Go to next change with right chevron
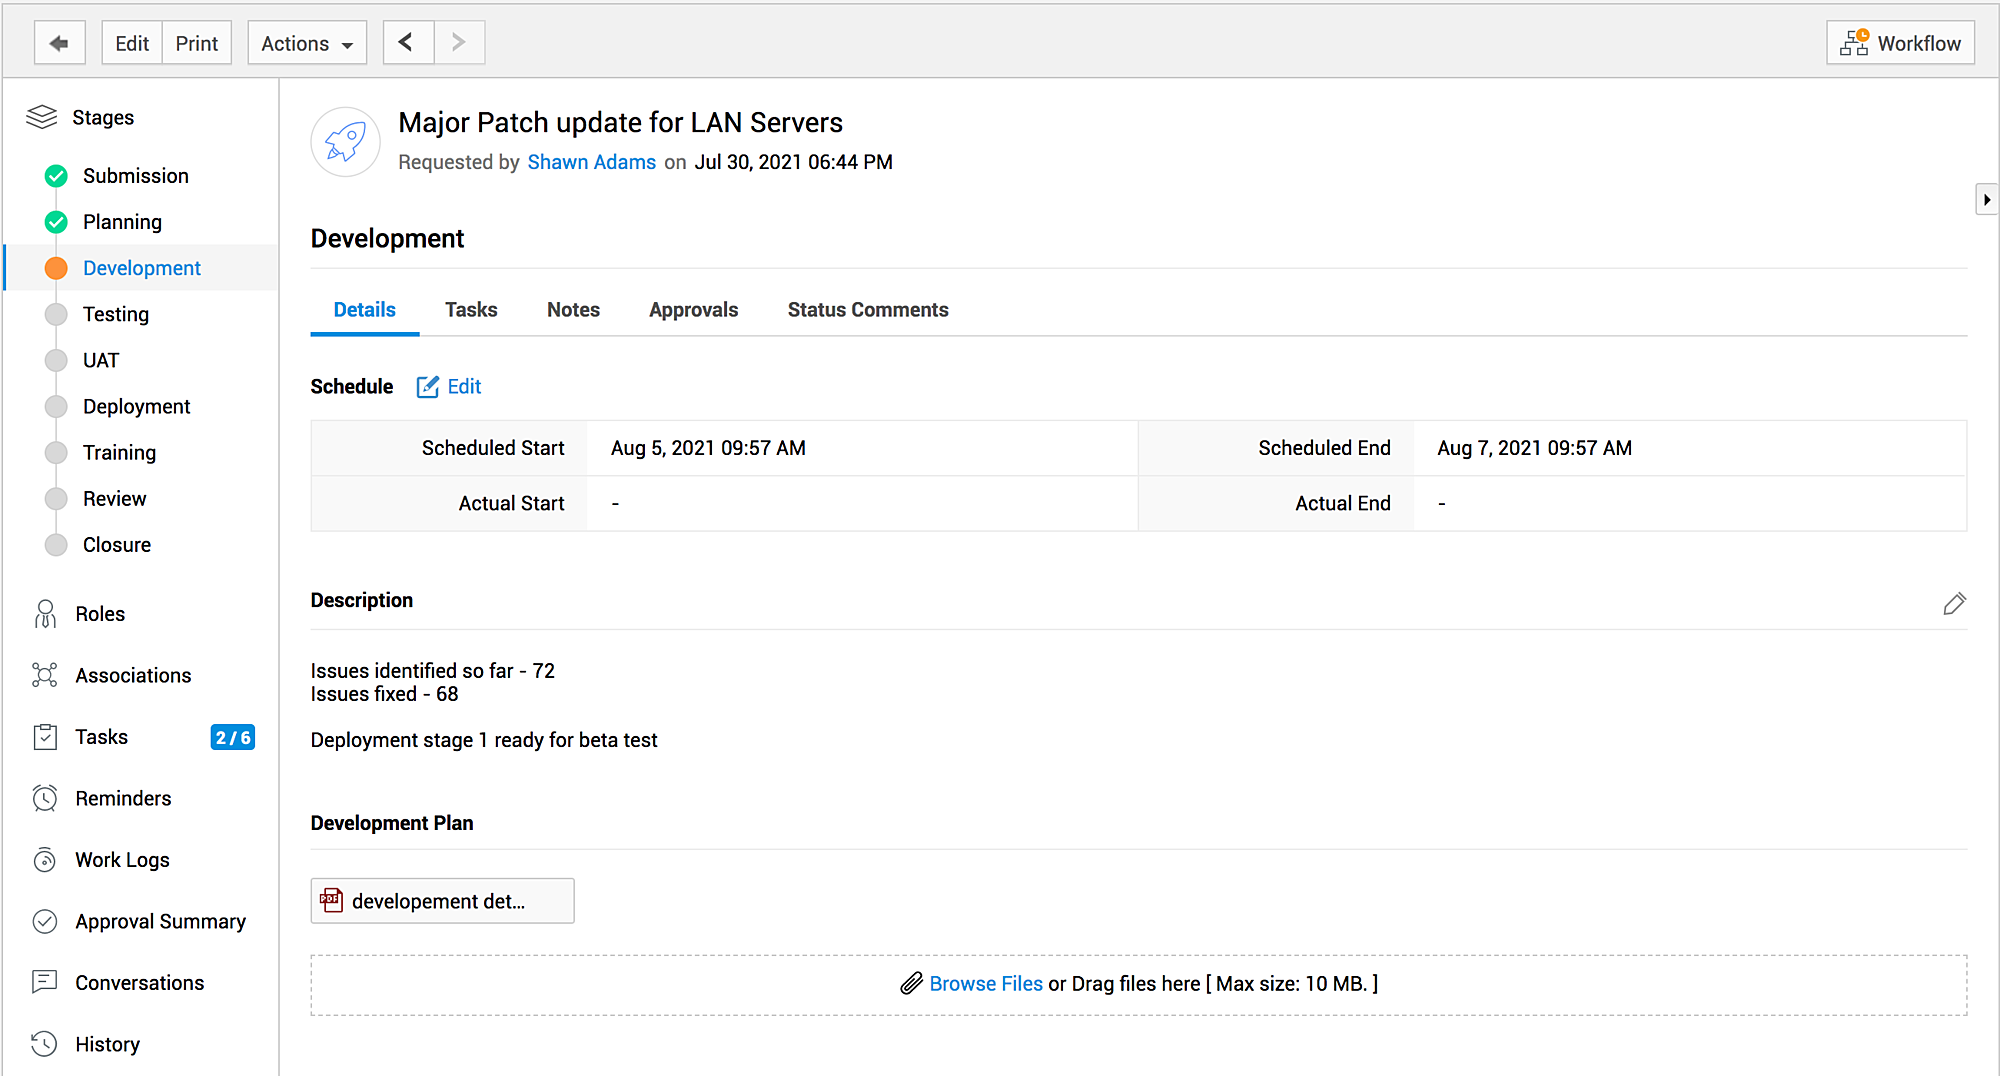The image size is (2000, 1076). 459,43
